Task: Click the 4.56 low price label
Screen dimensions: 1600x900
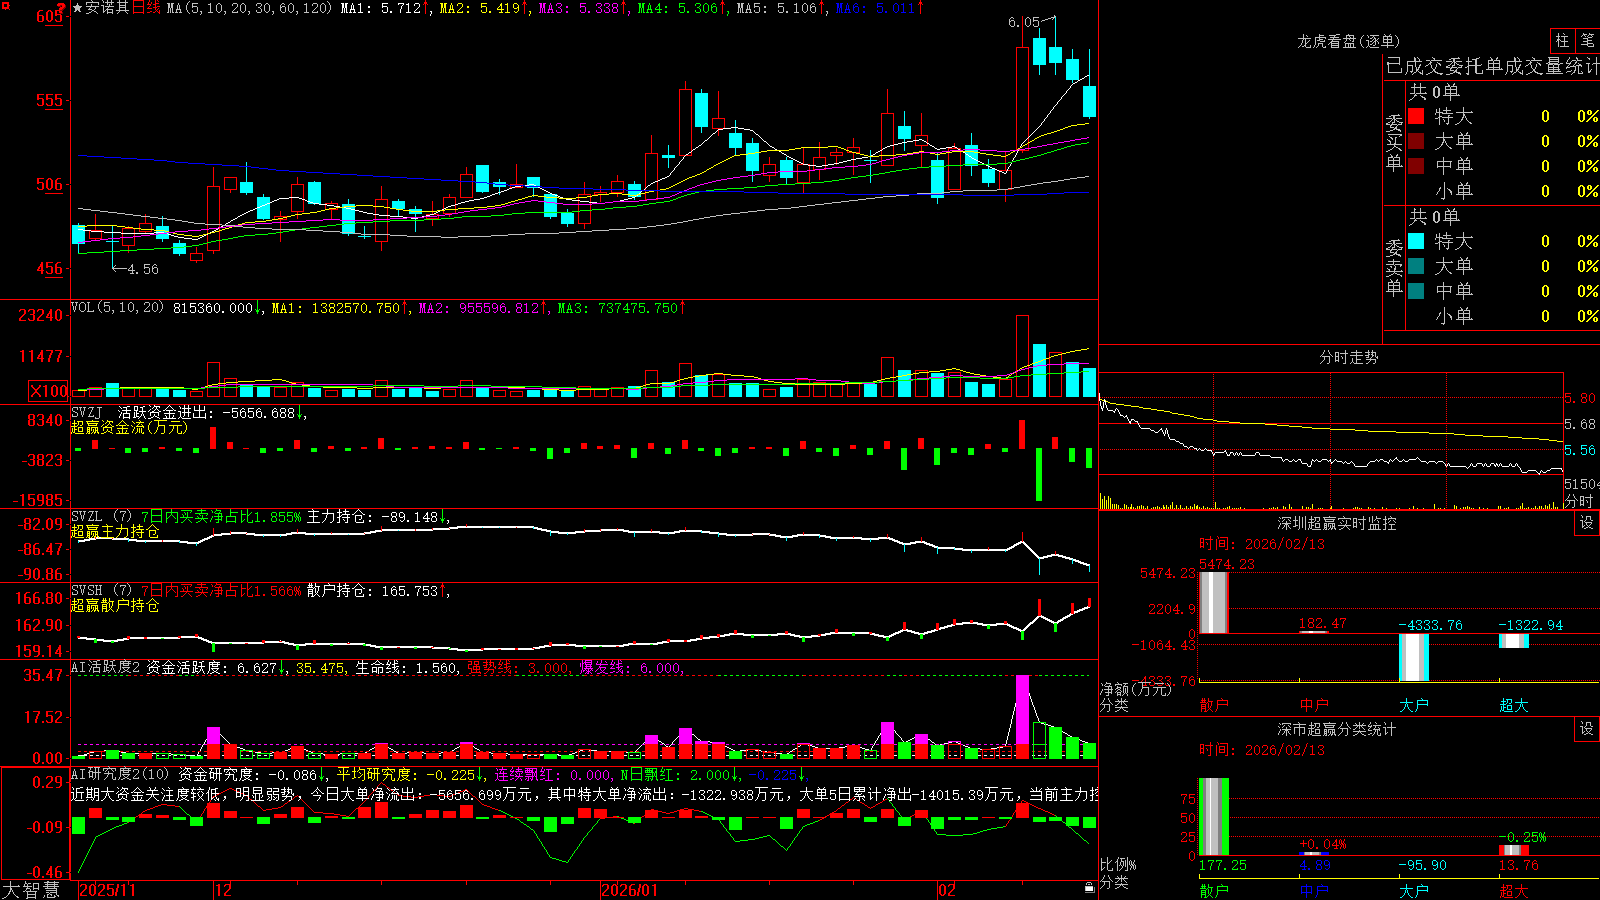Action: pyautogui.click(x=142, y=269)
